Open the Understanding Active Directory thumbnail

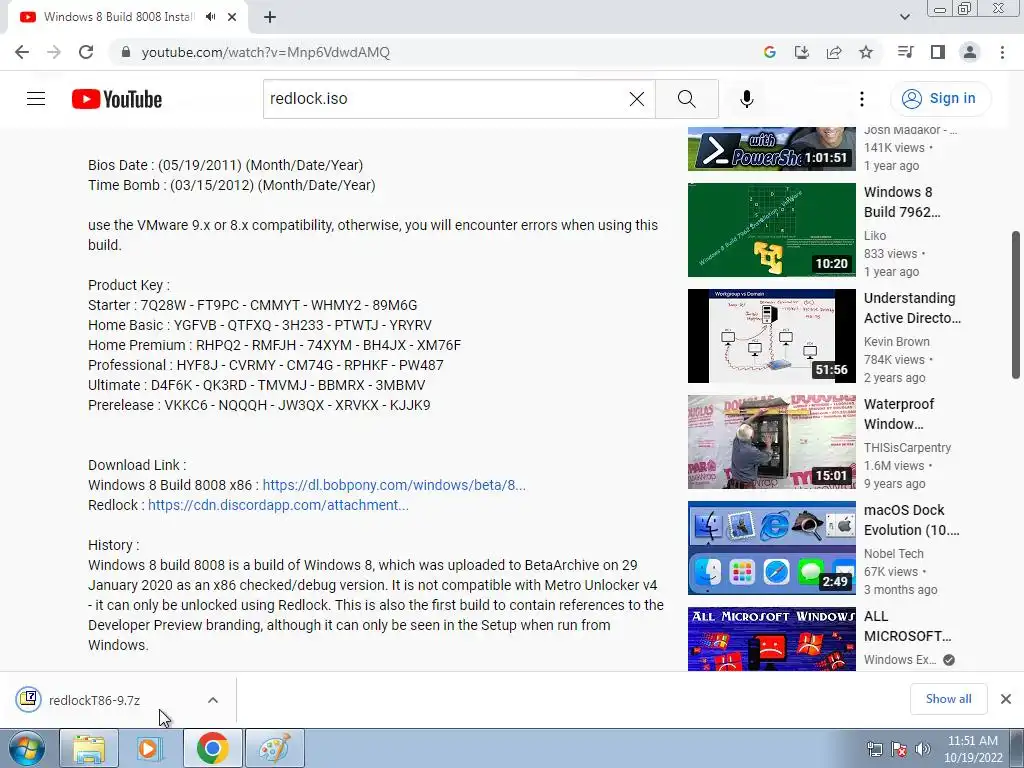point(771,336)
